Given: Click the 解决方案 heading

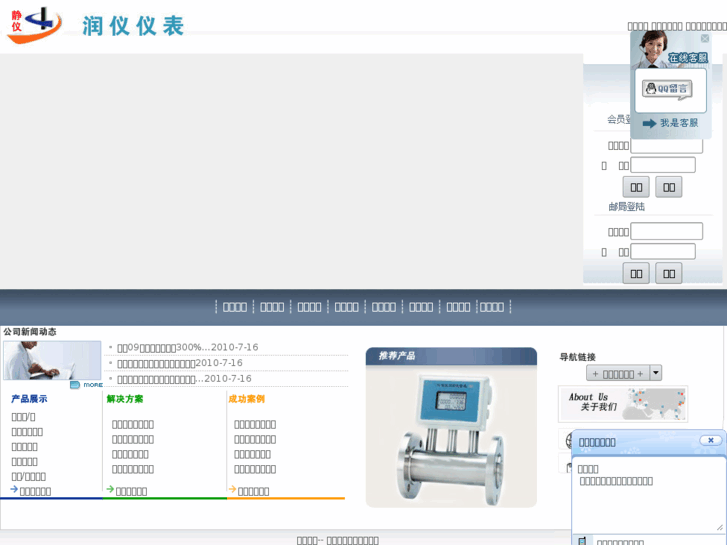Looking at the screenshot, I should (x=125, y=399).
